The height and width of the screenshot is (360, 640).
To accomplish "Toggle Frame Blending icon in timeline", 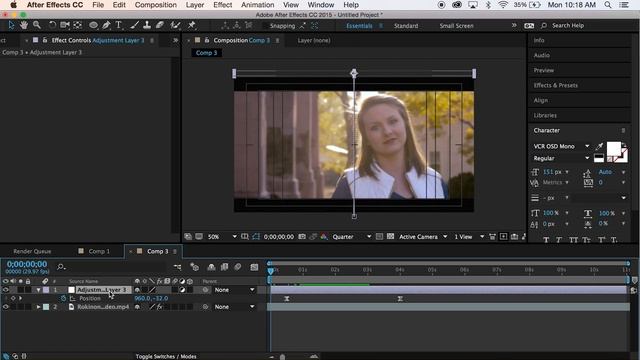I will point(224,267).
